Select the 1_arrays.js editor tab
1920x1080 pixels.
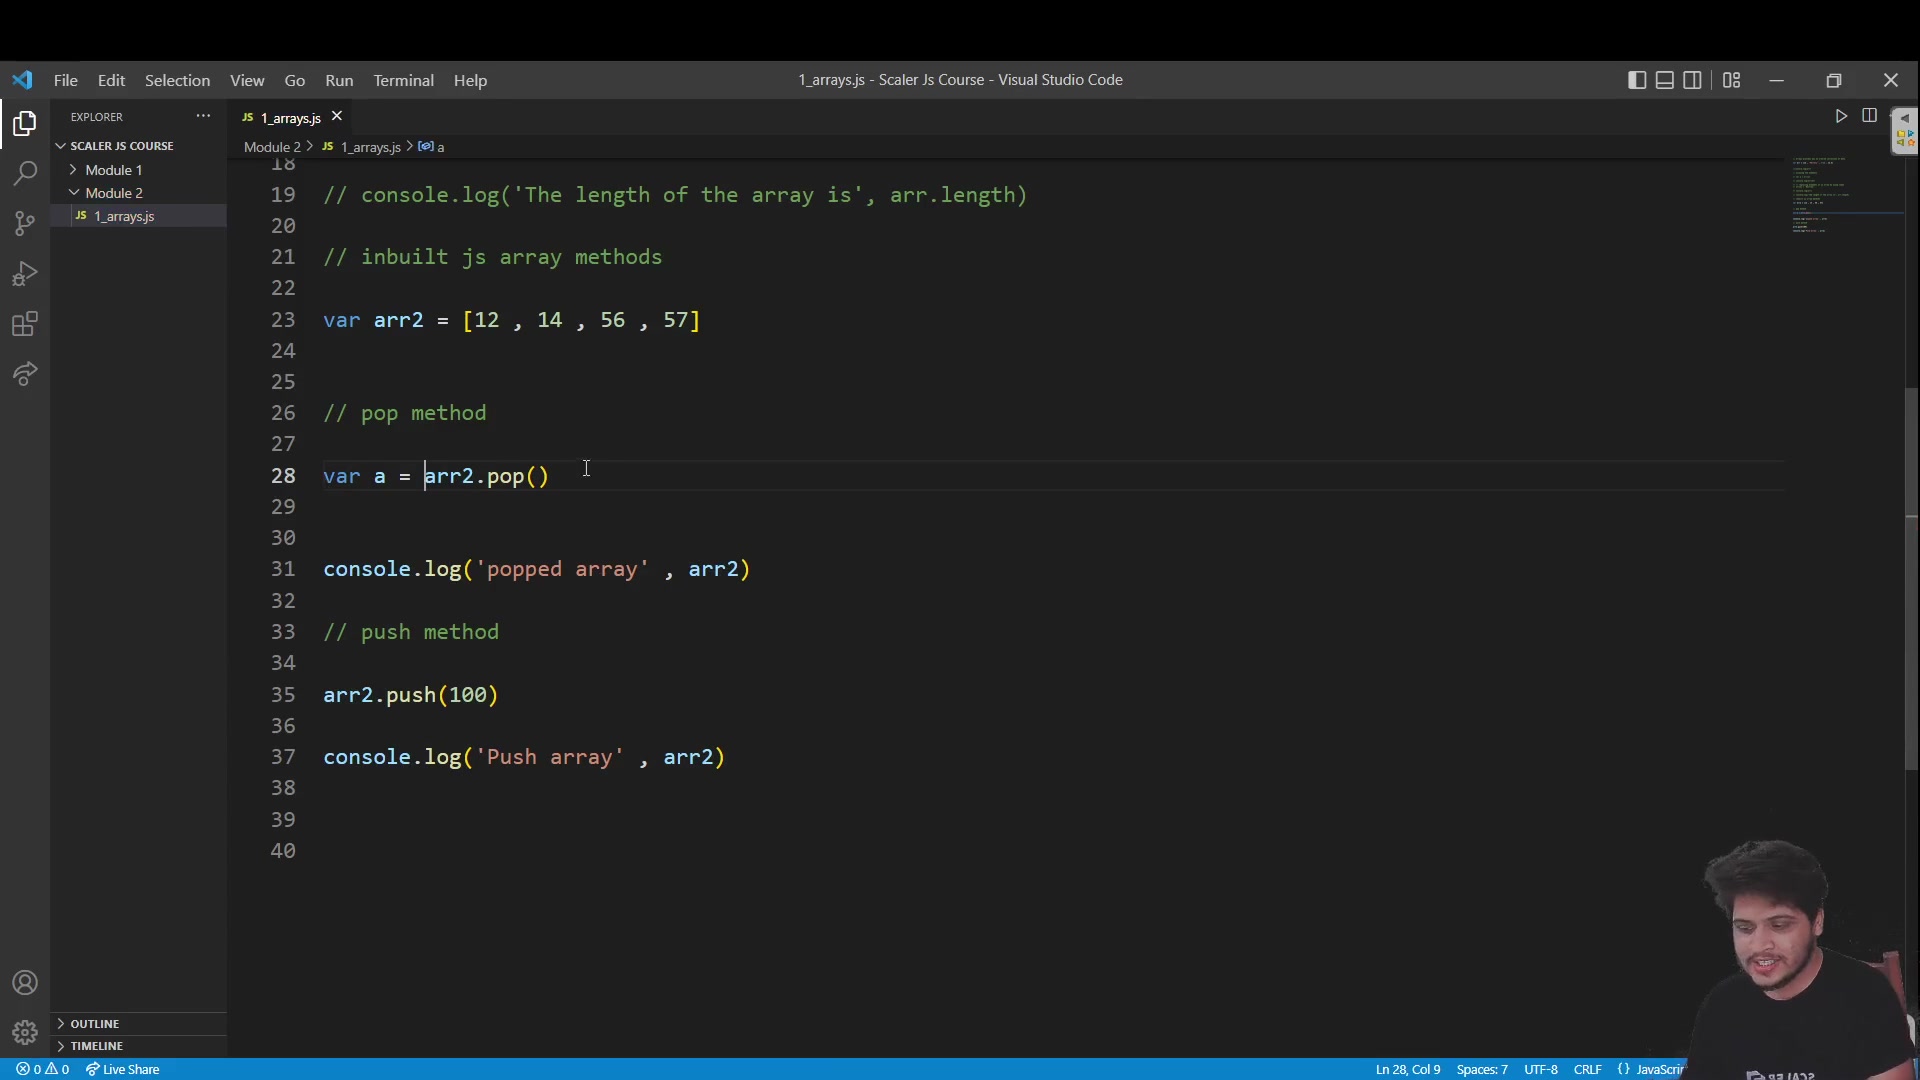coord(288,117)
